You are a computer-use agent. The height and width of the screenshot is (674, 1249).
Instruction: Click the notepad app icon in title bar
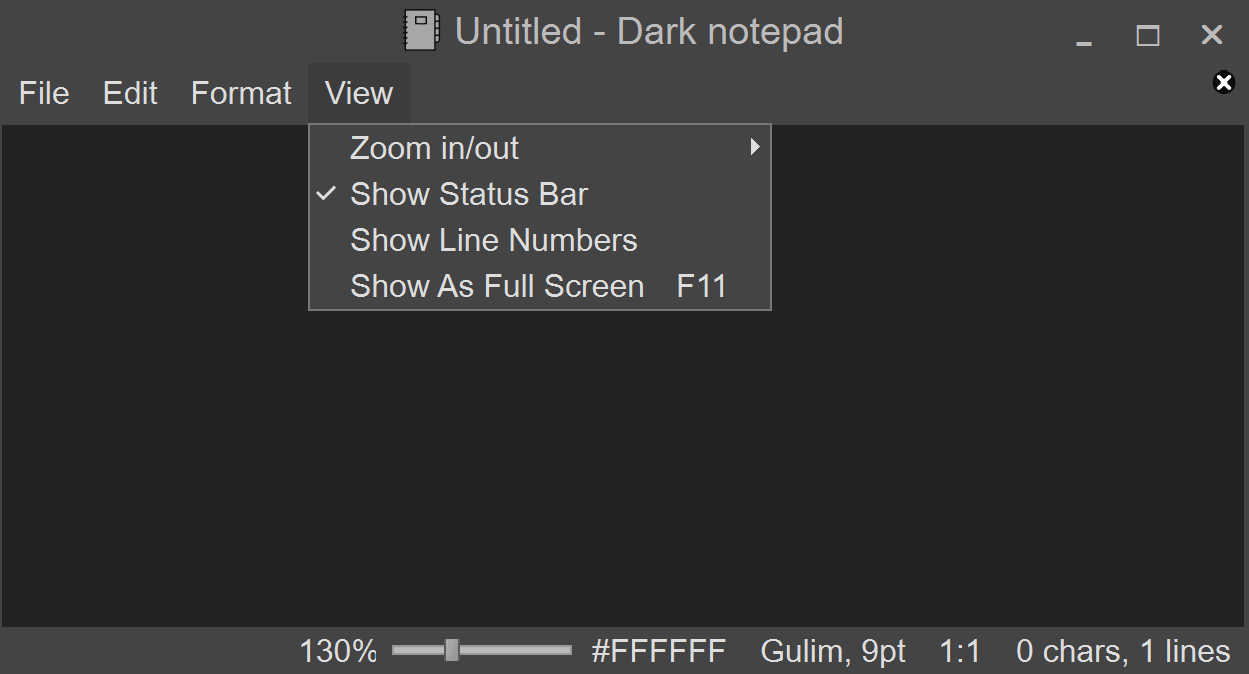click(x=421, y=31)
